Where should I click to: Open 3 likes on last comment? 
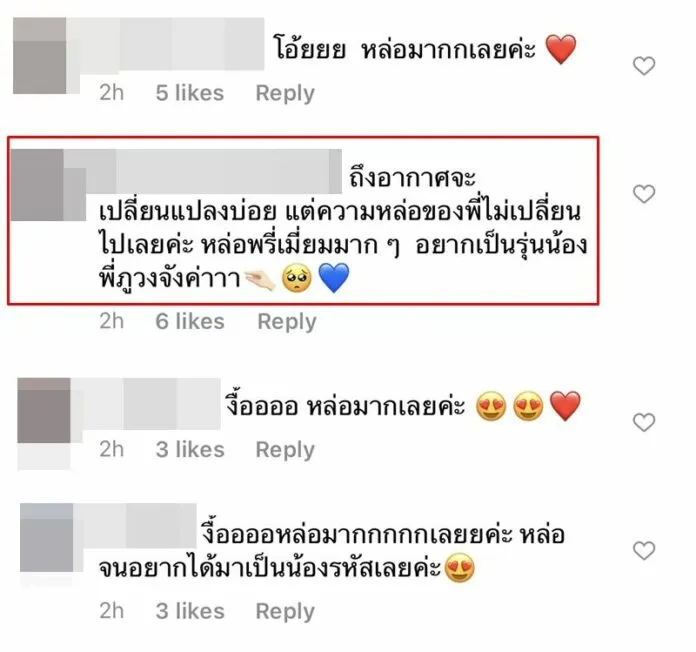coord(190,611)
